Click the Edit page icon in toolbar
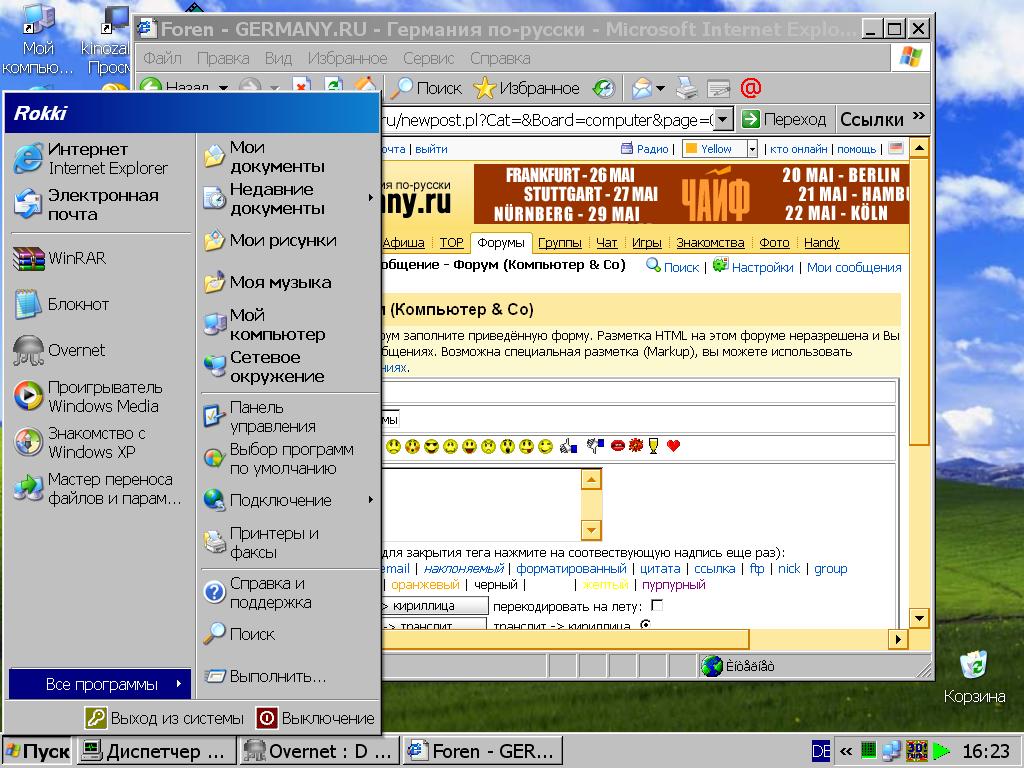1024x768 pixels. [x=718, y=88]
